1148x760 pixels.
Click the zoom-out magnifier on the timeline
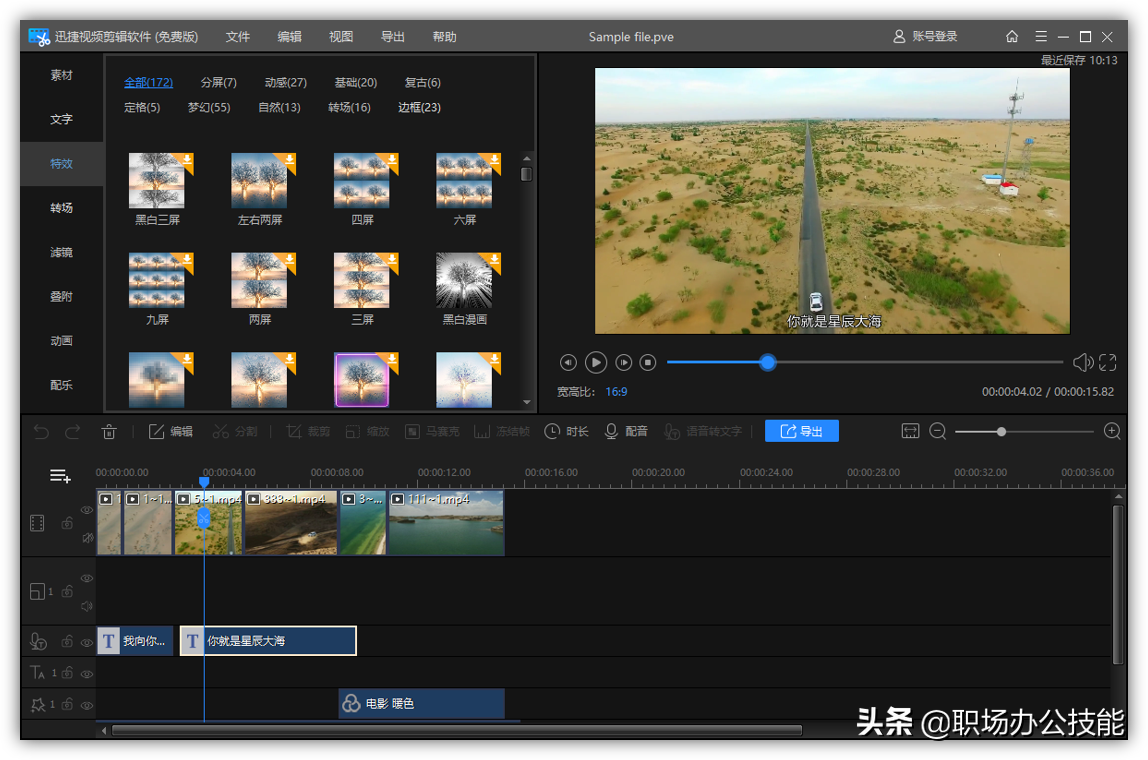tap(938, 431)
